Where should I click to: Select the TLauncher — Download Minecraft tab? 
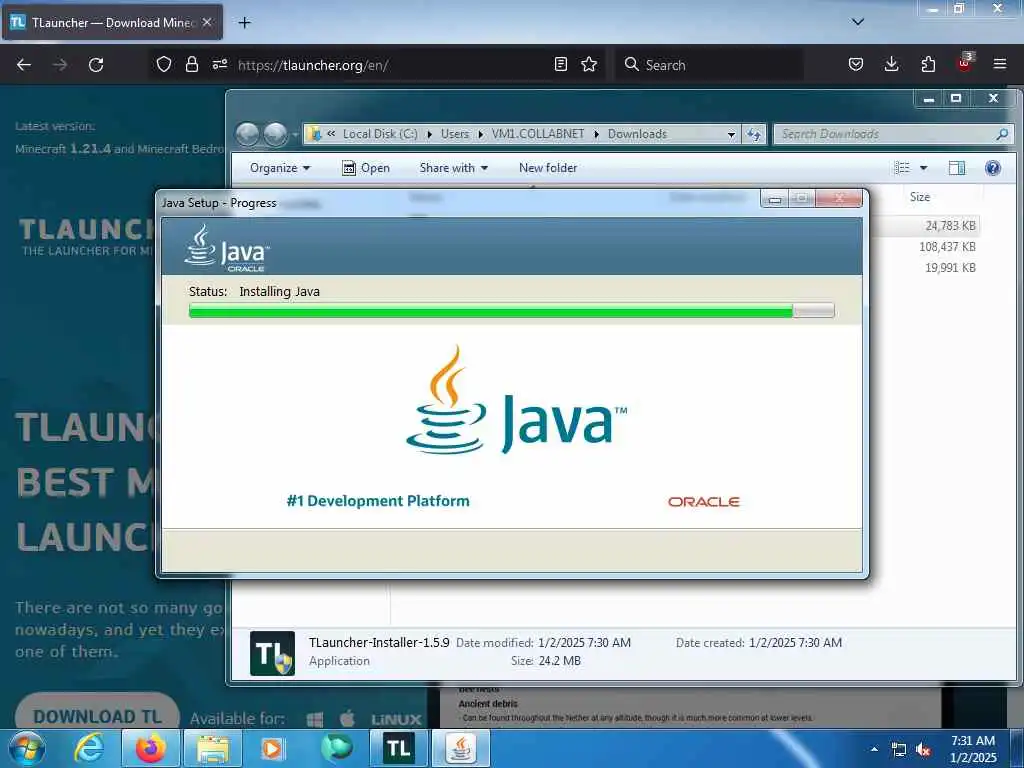point(112,23)
